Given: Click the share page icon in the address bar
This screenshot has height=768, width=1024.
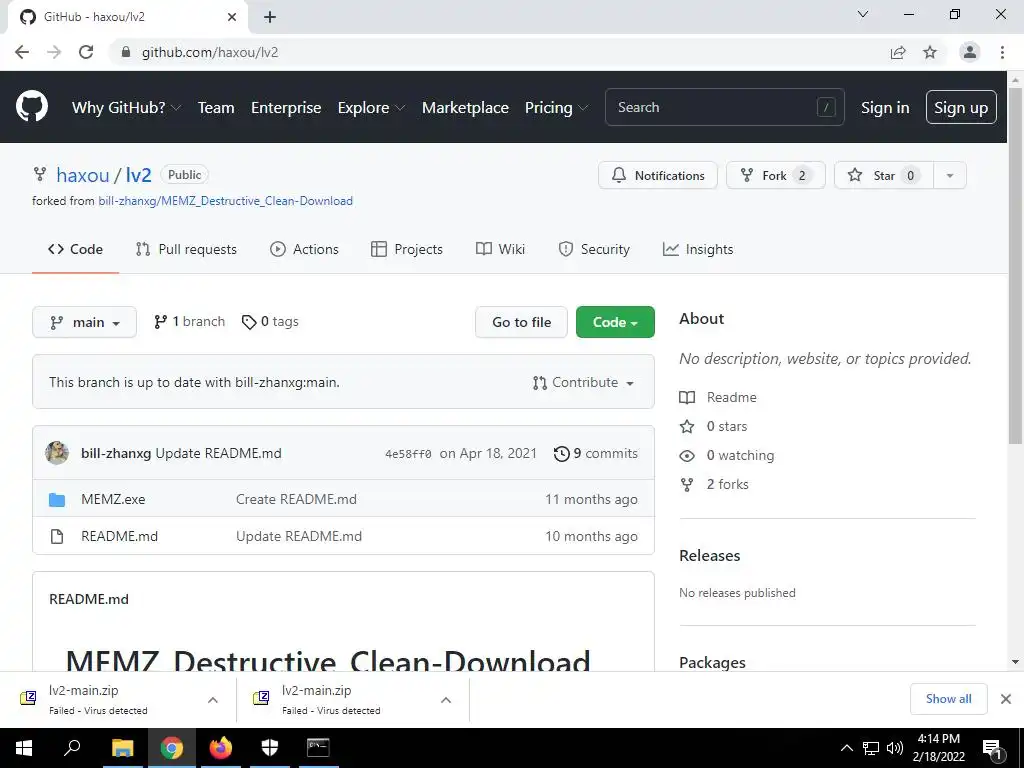Looking at the screenshot, I should click(x=898, y=52).
